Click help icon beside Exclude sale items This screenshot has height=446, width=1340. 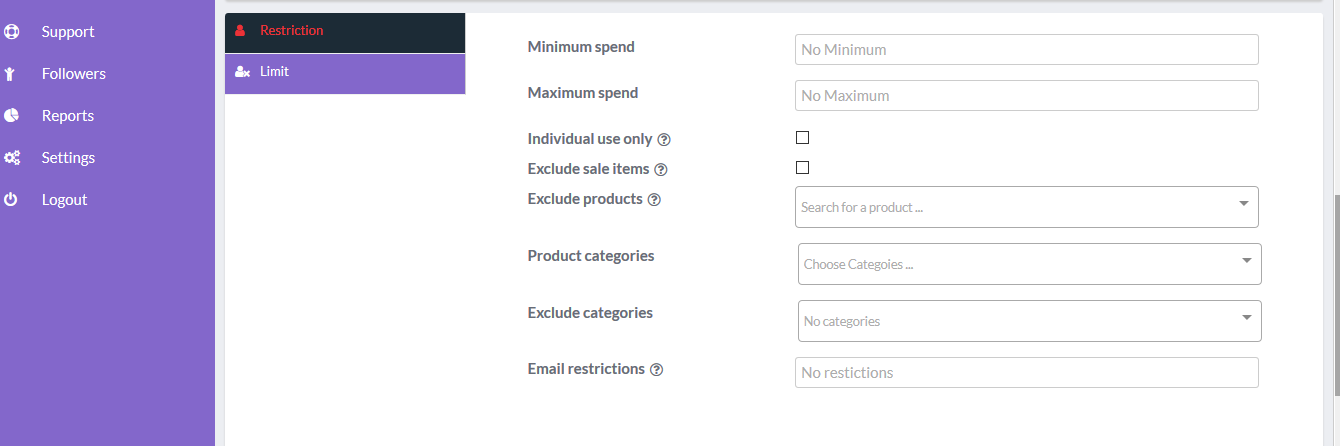[x=661, y=170]
